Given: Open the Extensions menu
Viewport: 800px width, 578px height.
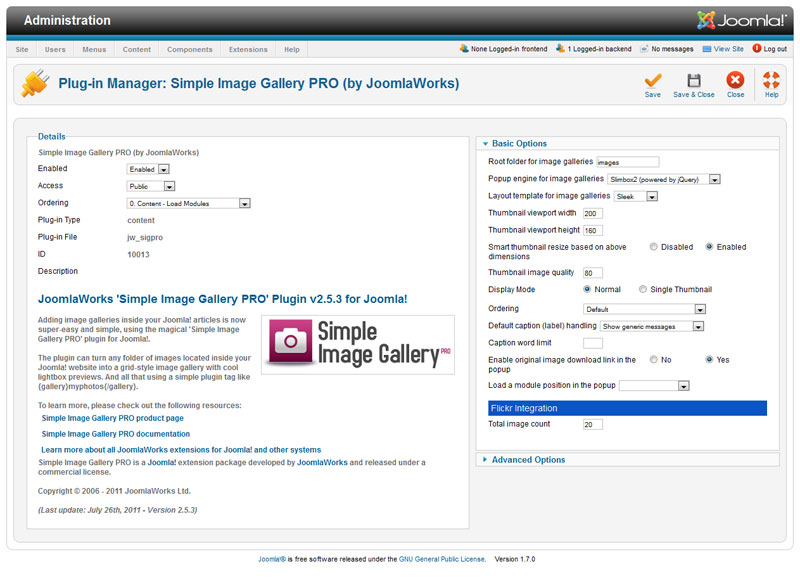Looking at the screenshot, I should click(248, 49).
